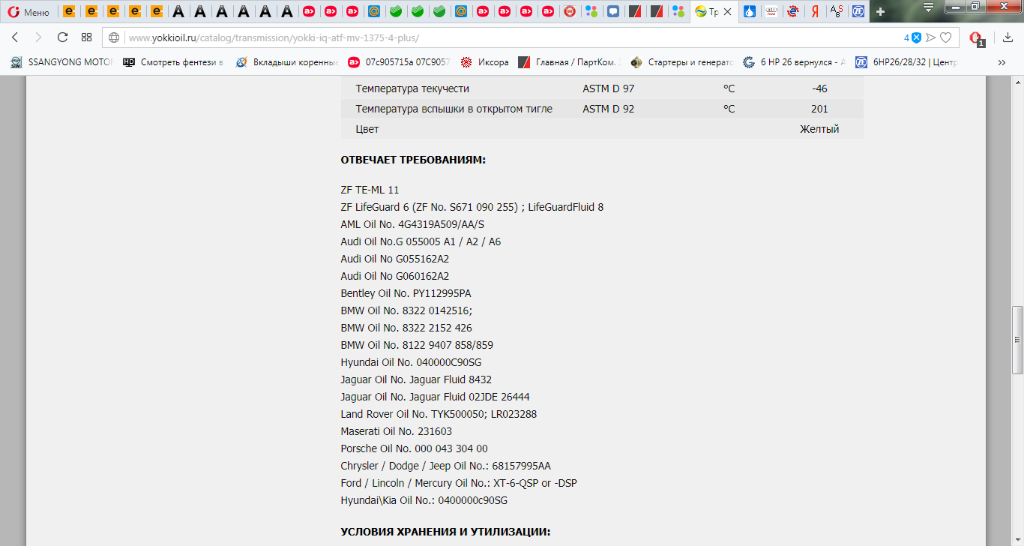The height and width of the screenshot is (546, 1024).
Task: Open the Opera Меню button
Action: coord(28,12)
